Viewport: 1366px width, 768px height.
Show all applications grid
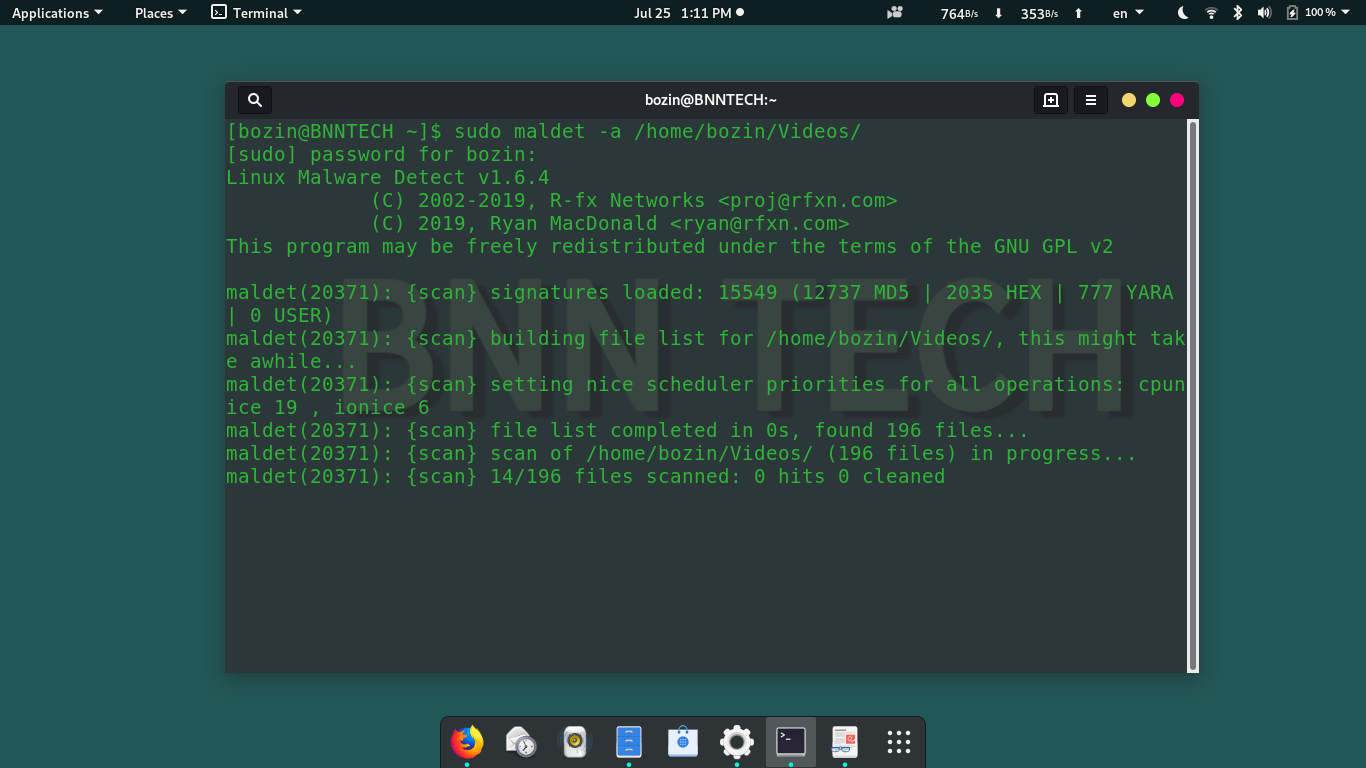click(x=898, y=742)
